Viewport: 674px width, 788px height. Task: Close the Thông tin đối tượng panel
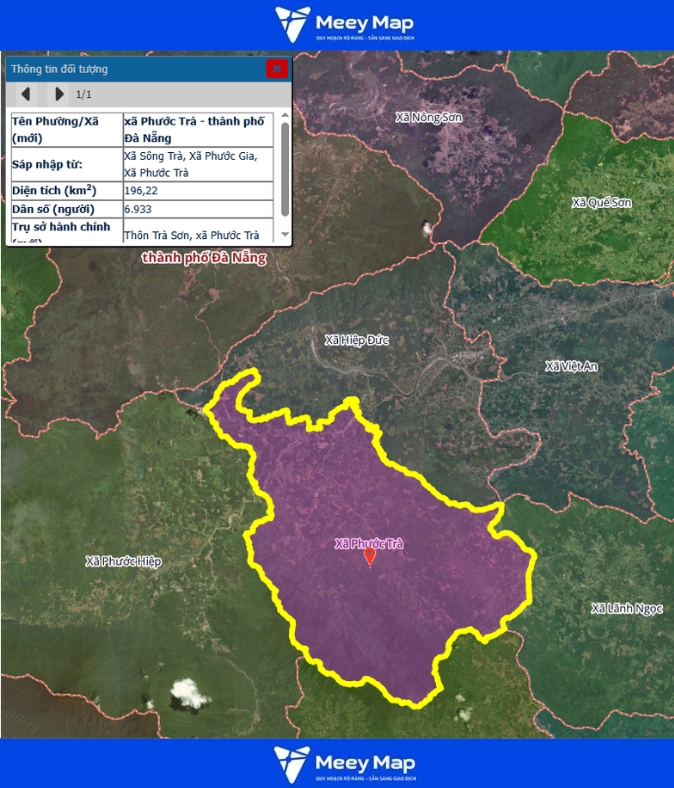click(277, 69)
